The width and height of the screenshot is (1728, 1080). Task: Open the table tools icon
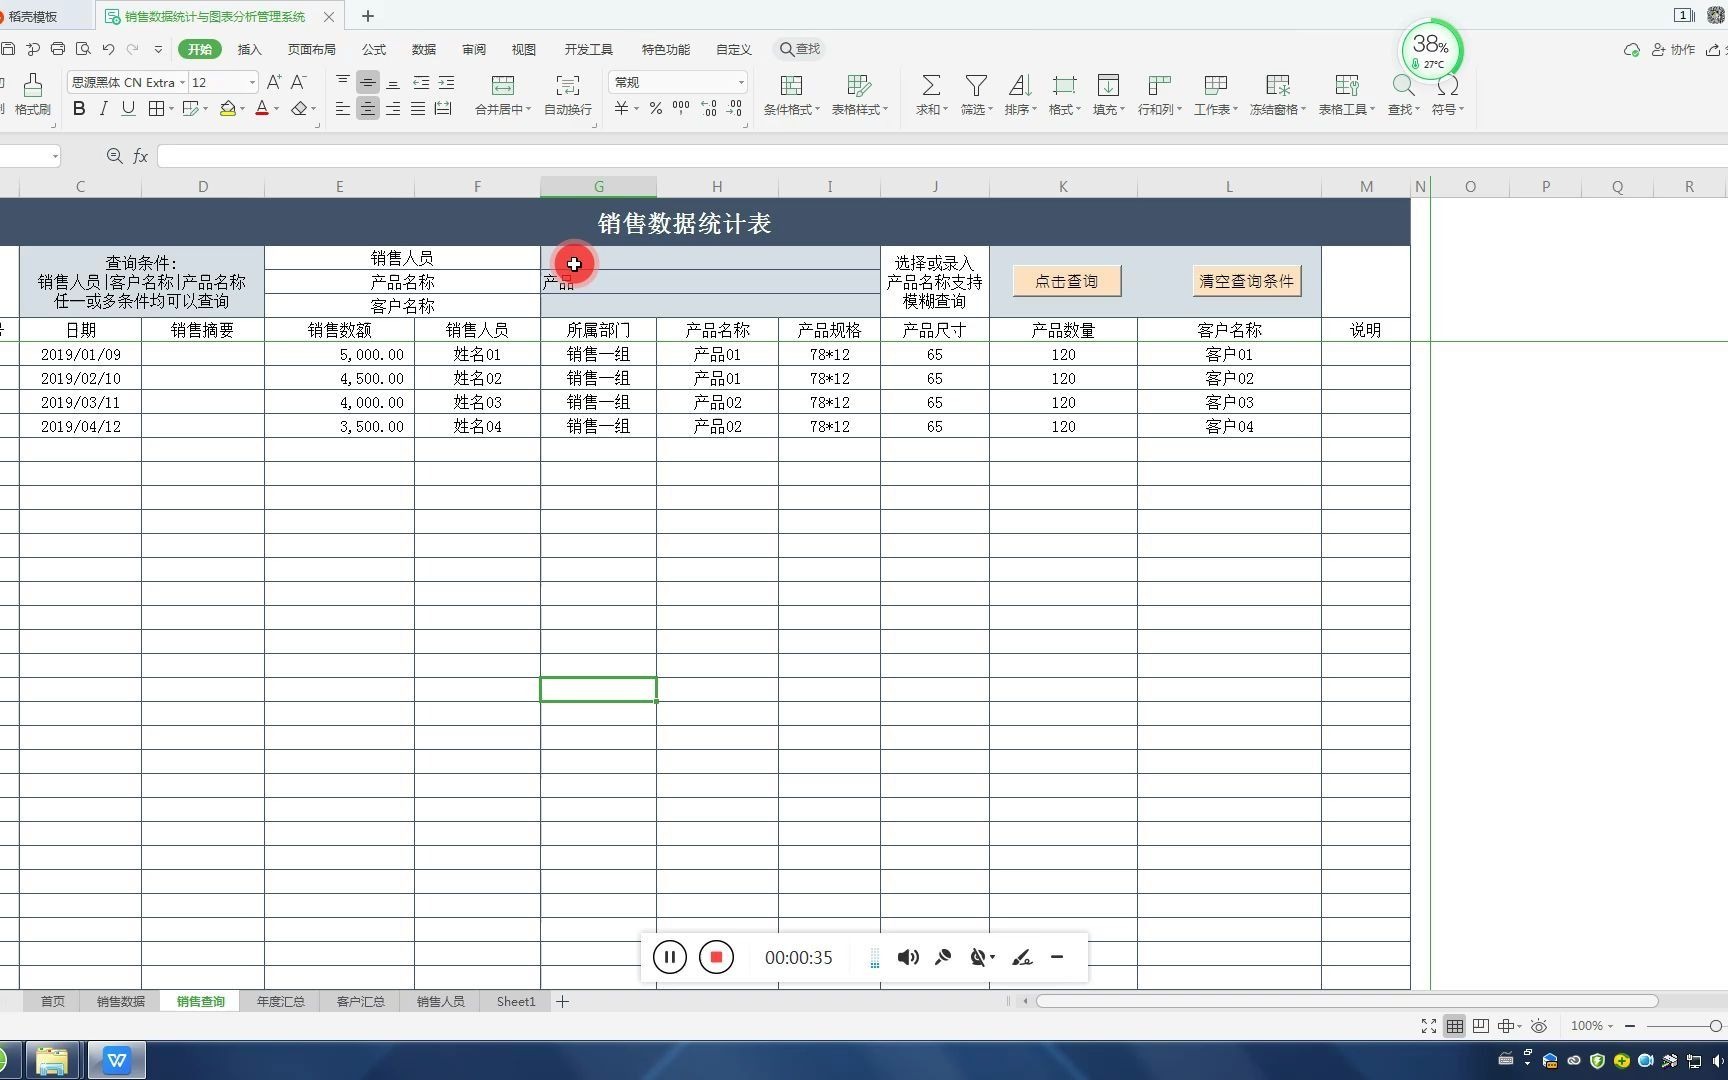click(x=1346, y=86)
